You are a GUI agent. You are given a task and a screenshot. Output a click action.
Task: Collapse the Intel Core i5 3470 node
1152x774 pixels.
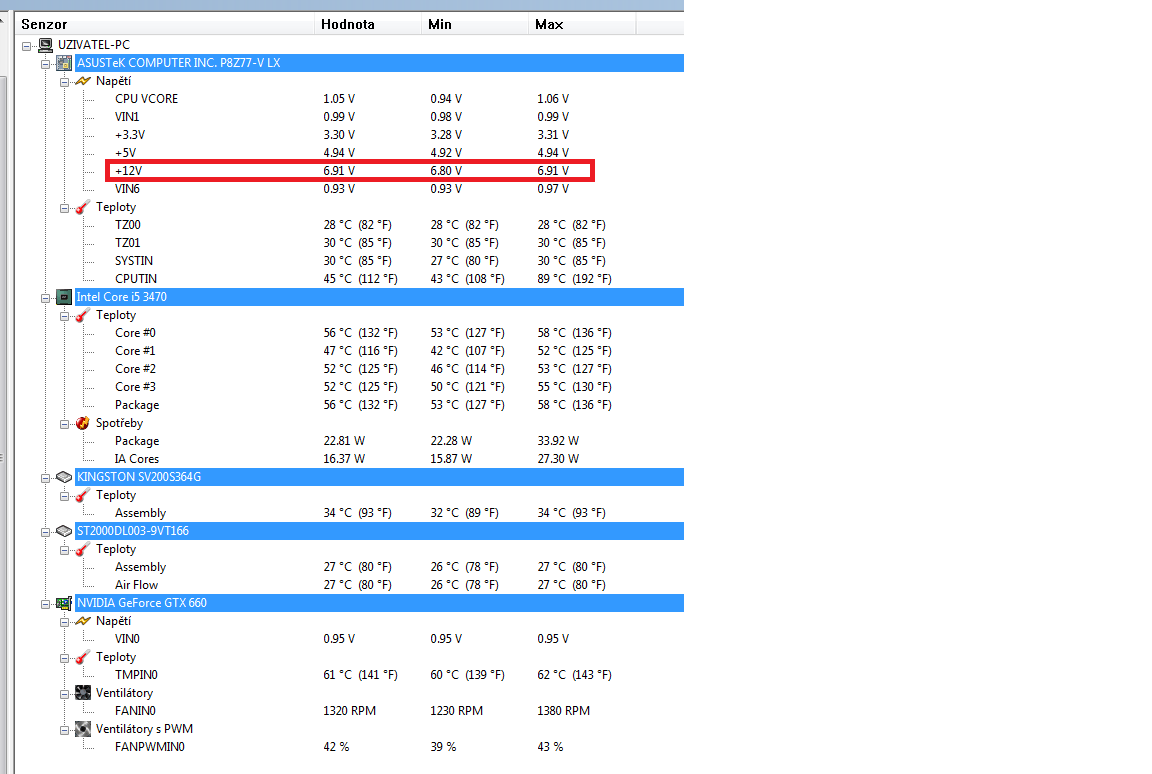coord(46,297)
